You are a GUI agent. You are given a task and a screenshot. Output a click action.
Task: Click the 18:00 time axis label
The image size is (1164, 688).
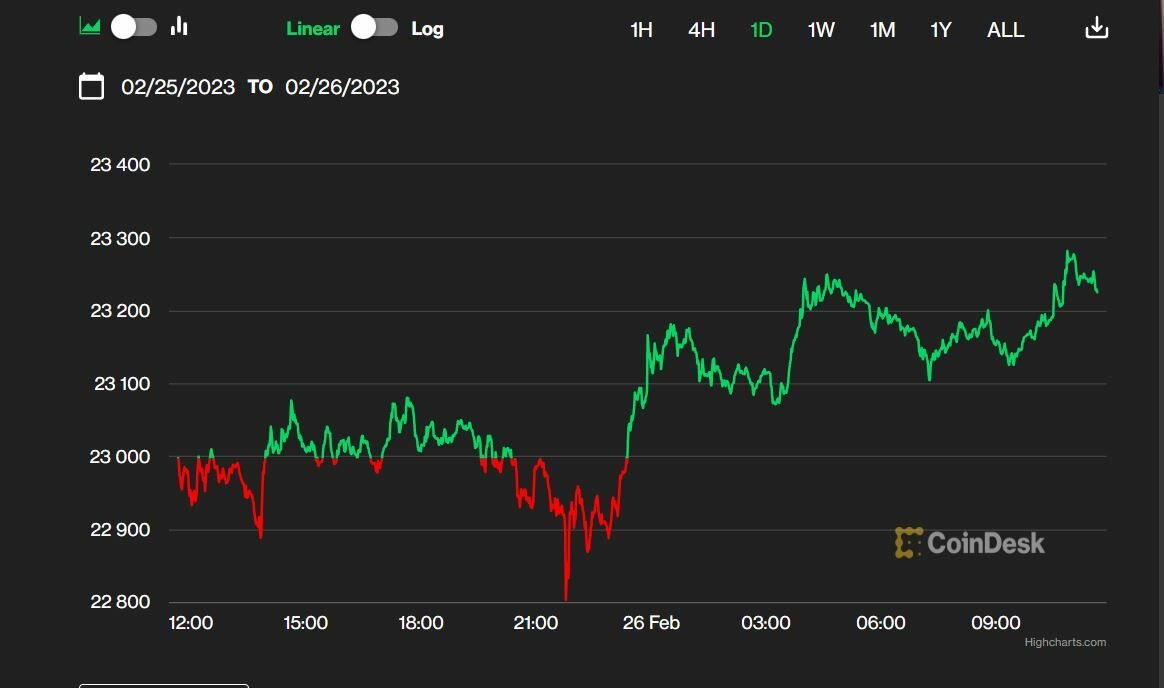pos(421,623)
